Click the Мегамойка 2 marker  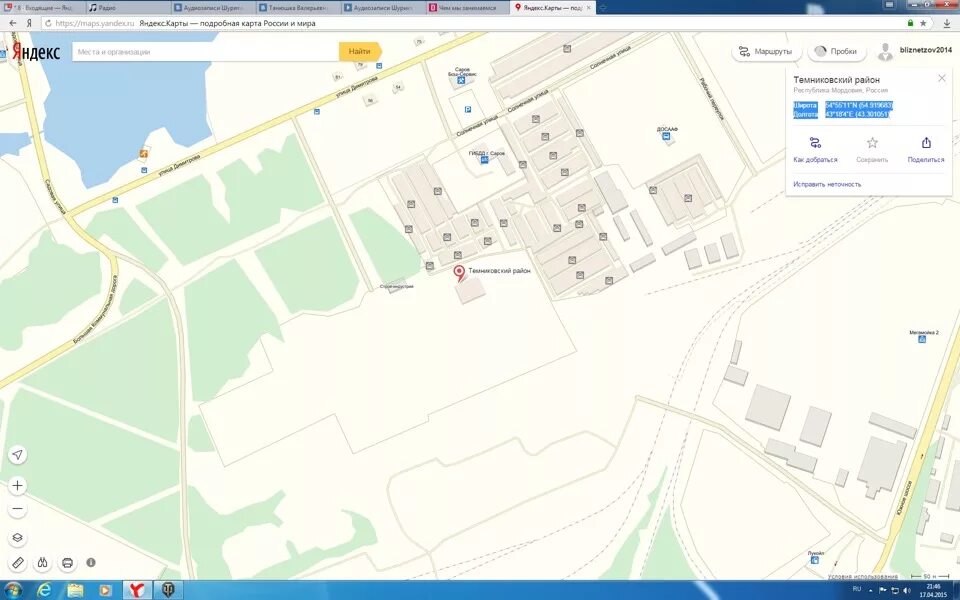922,340
